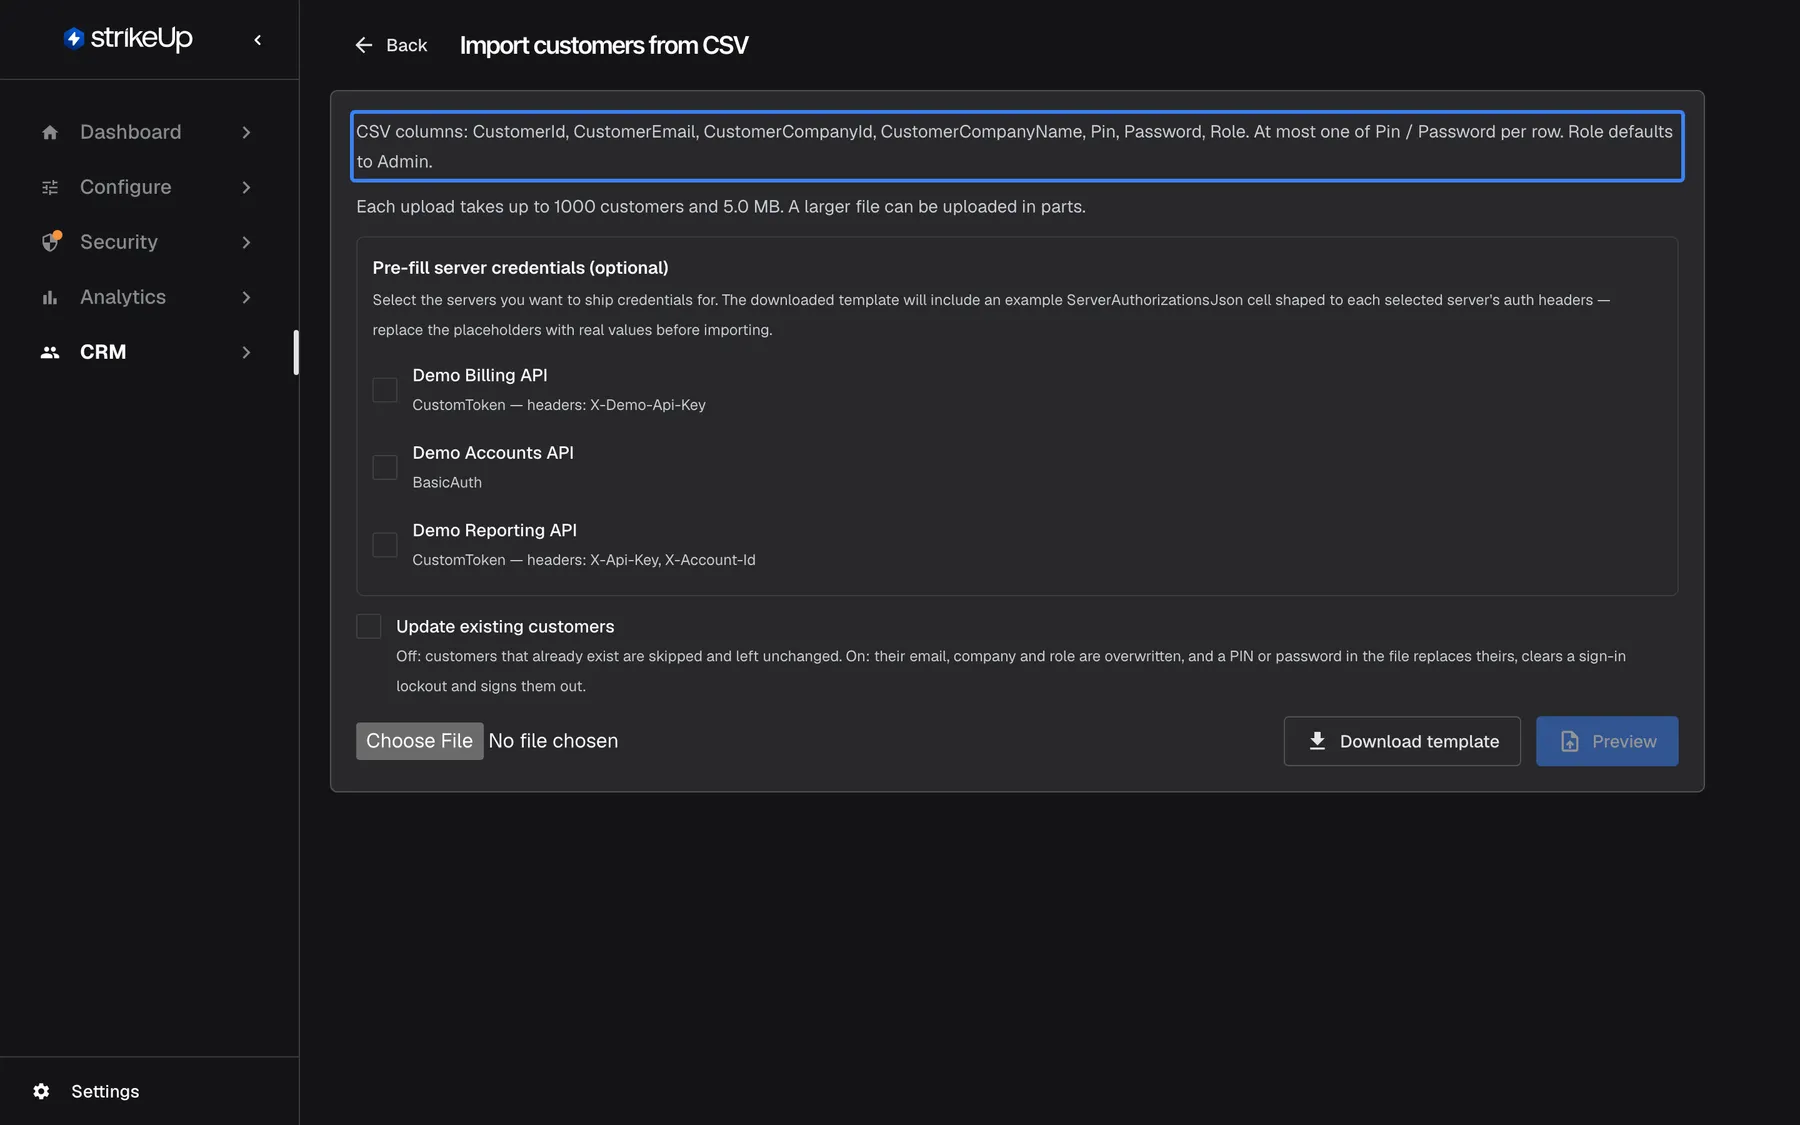
Task: Click 'Update existing customers' label text
Action: [x=505, y=626]
